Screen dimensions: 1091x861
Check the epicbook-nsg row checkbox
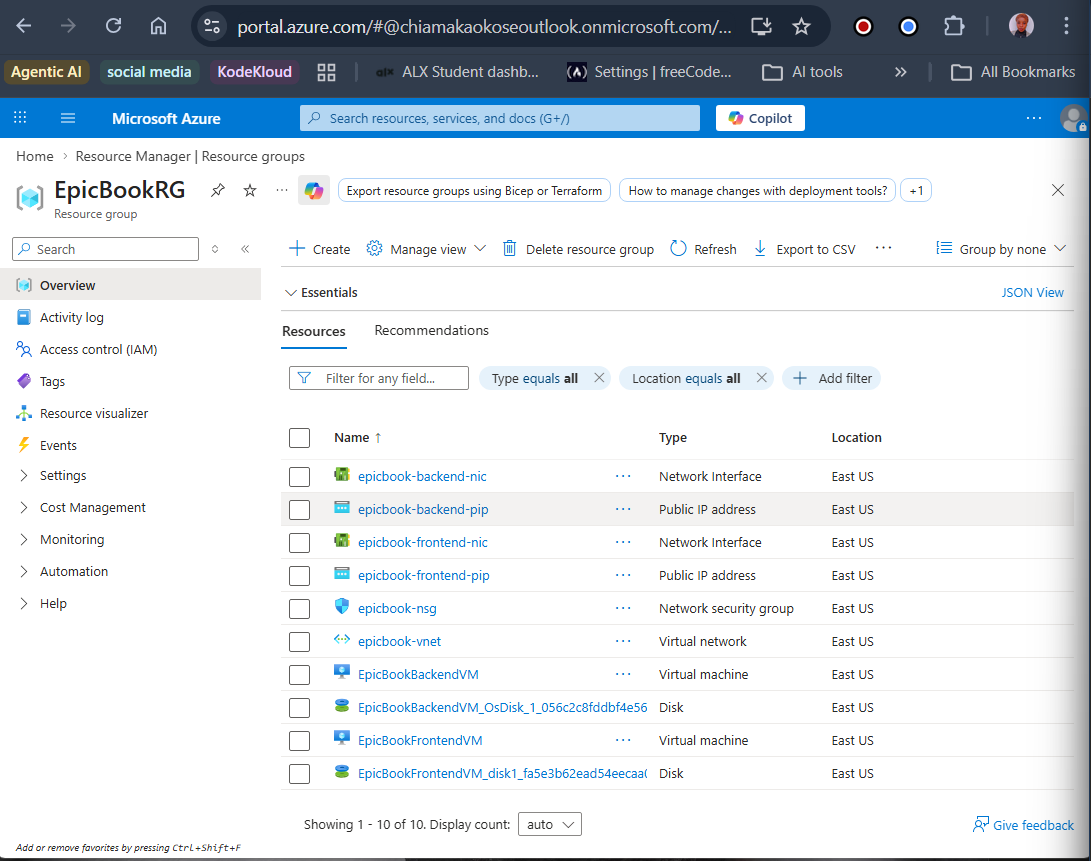click(299, 609)
